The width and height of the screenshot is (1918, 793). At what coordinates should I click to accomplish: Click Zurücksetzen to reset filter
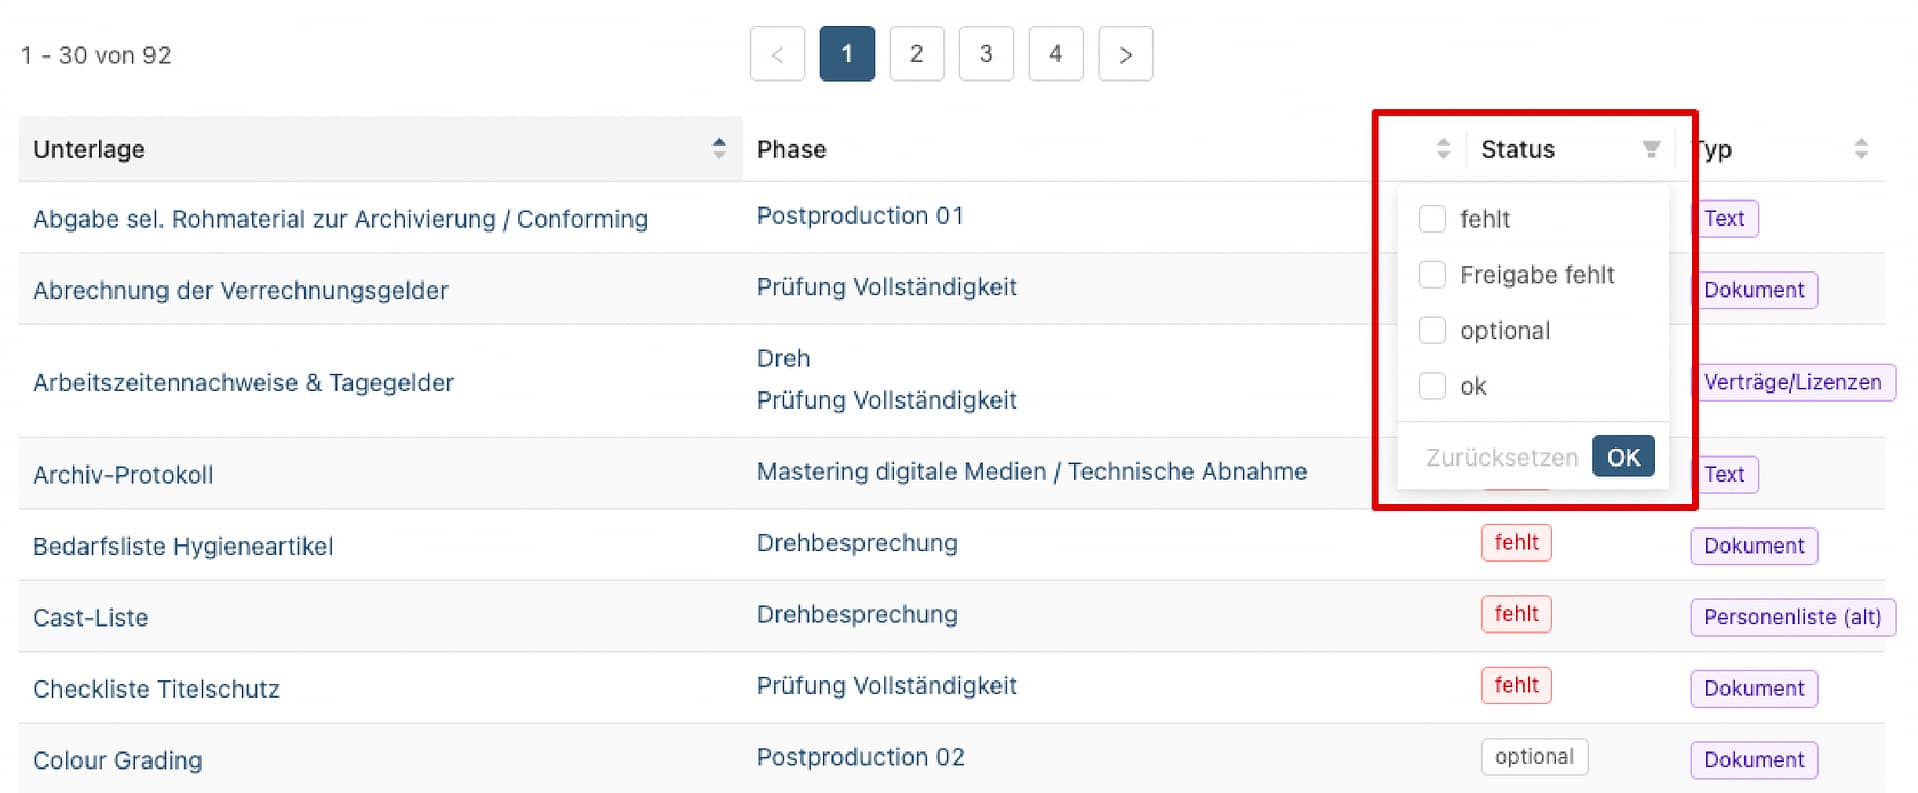(x=1501, y=458)
